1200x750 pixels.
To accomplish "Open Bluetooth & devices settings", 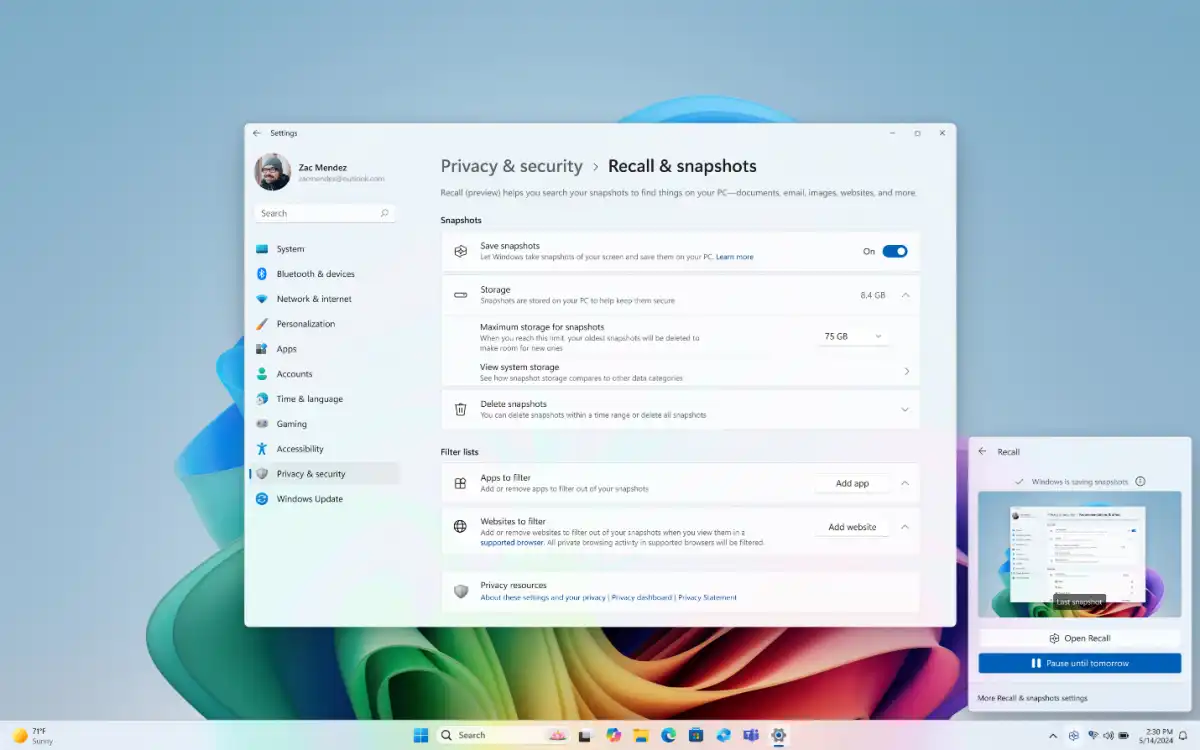I will [324, 274].
